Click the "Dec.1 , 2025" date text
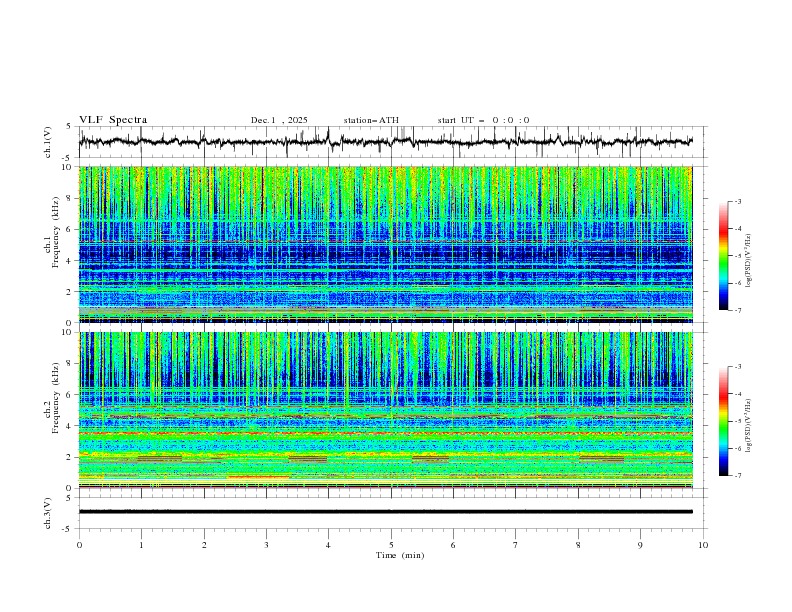 pyautogui.click(x=279, y=120)
